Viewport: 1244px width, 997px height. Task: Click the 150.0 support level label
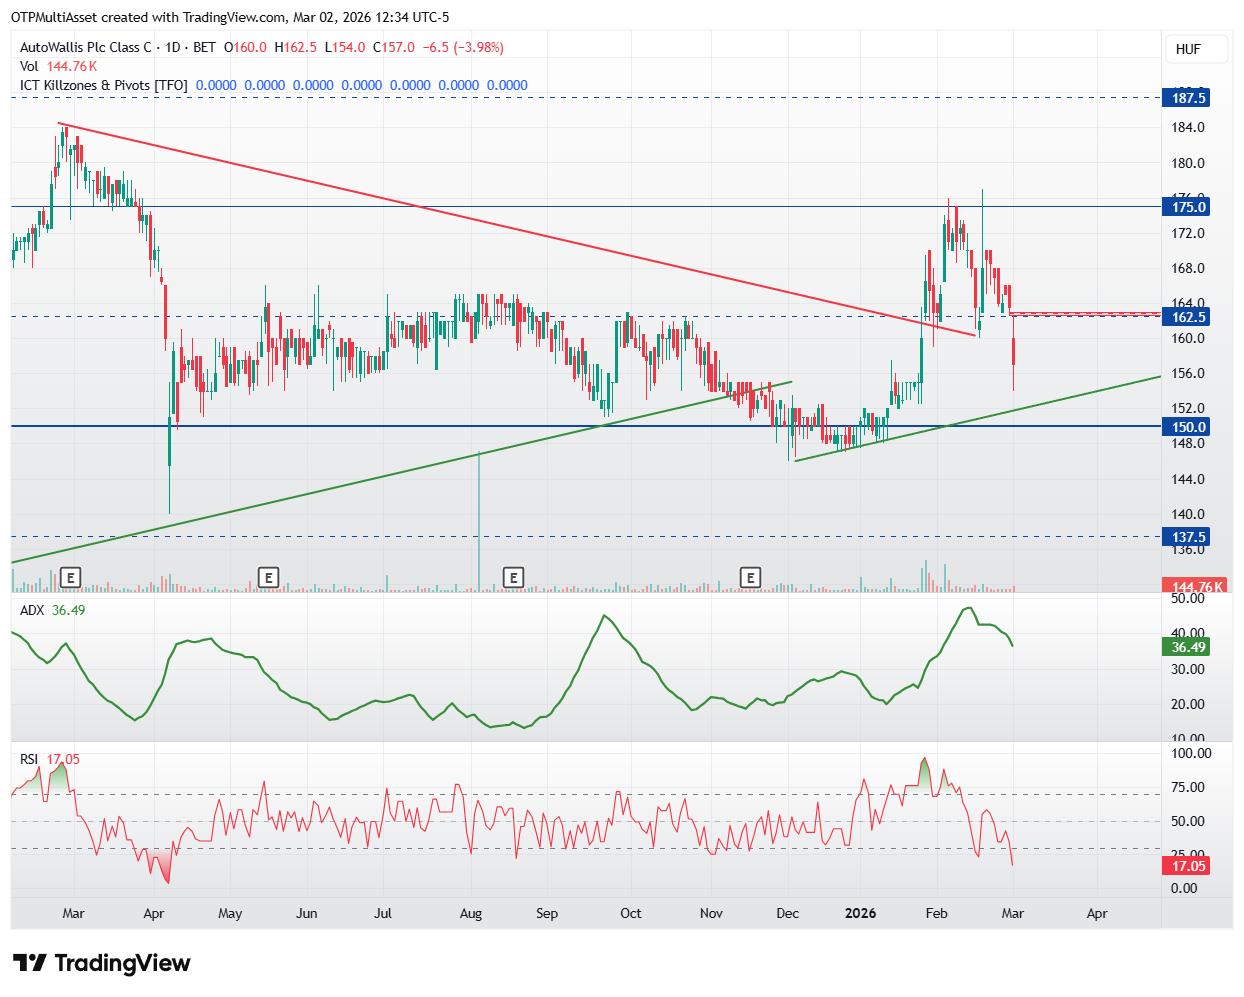point(1188,427)
